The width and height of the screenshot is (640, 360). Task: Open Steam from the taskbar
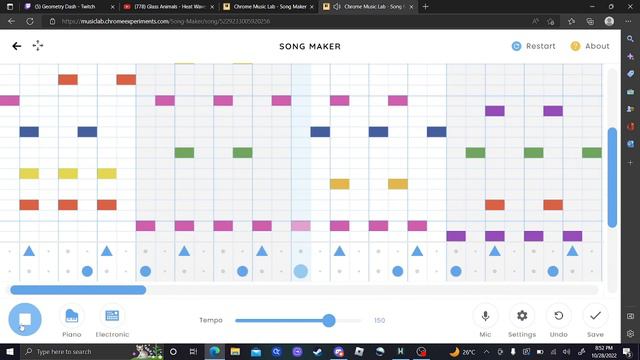pyautogui.click(x=318, y=351)
